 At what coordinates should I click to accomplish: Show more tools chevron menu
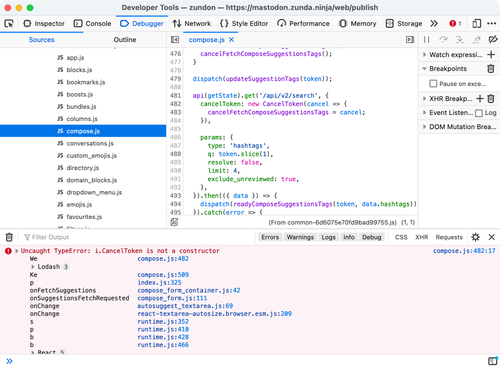[x=434, y=24]
